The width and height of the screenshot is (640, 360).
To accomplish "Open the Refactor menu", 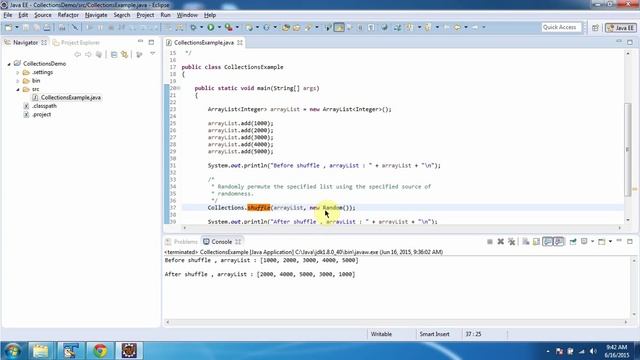I will point(68,15).
